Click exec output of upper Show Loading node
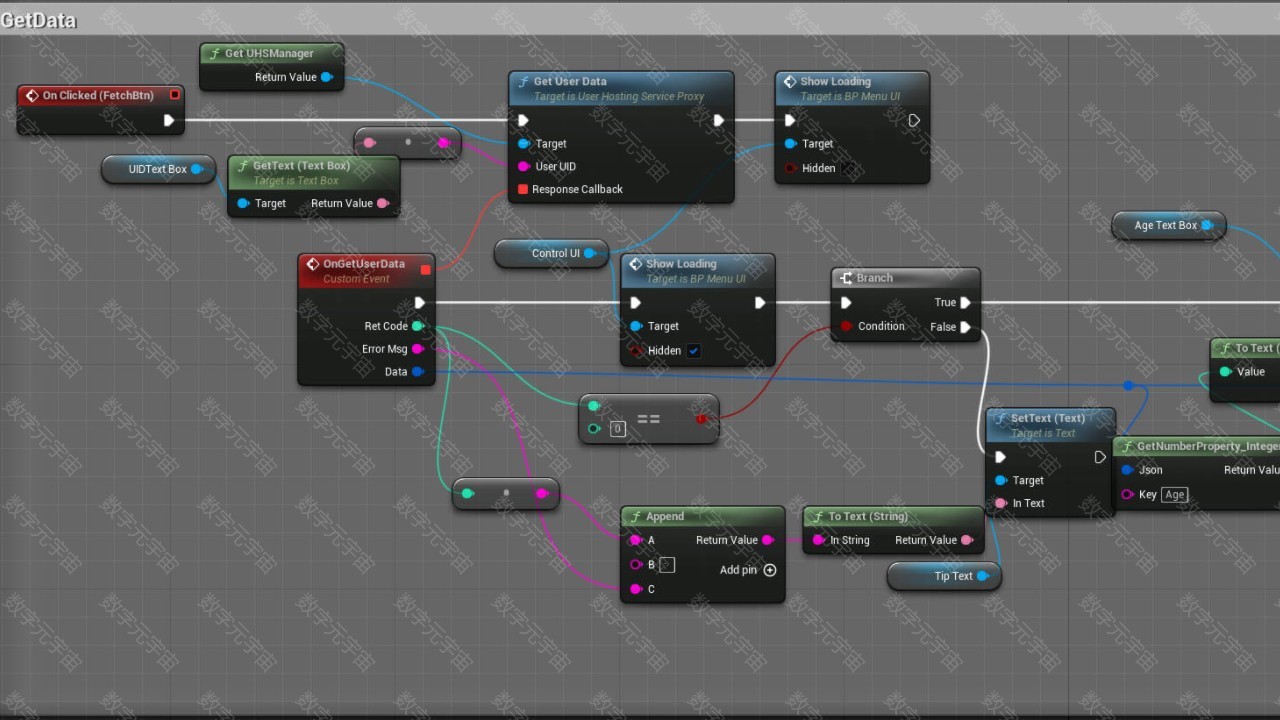The image size is (1280, 720). coord(914,121)
